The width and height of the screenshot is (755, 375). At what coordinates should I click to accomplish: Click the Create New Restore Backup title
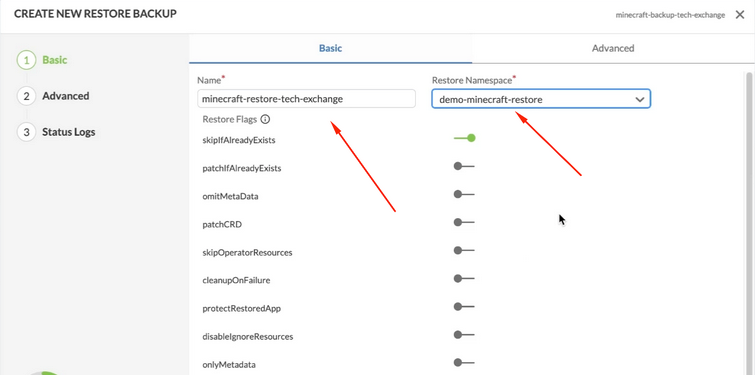tap(95, 14)
